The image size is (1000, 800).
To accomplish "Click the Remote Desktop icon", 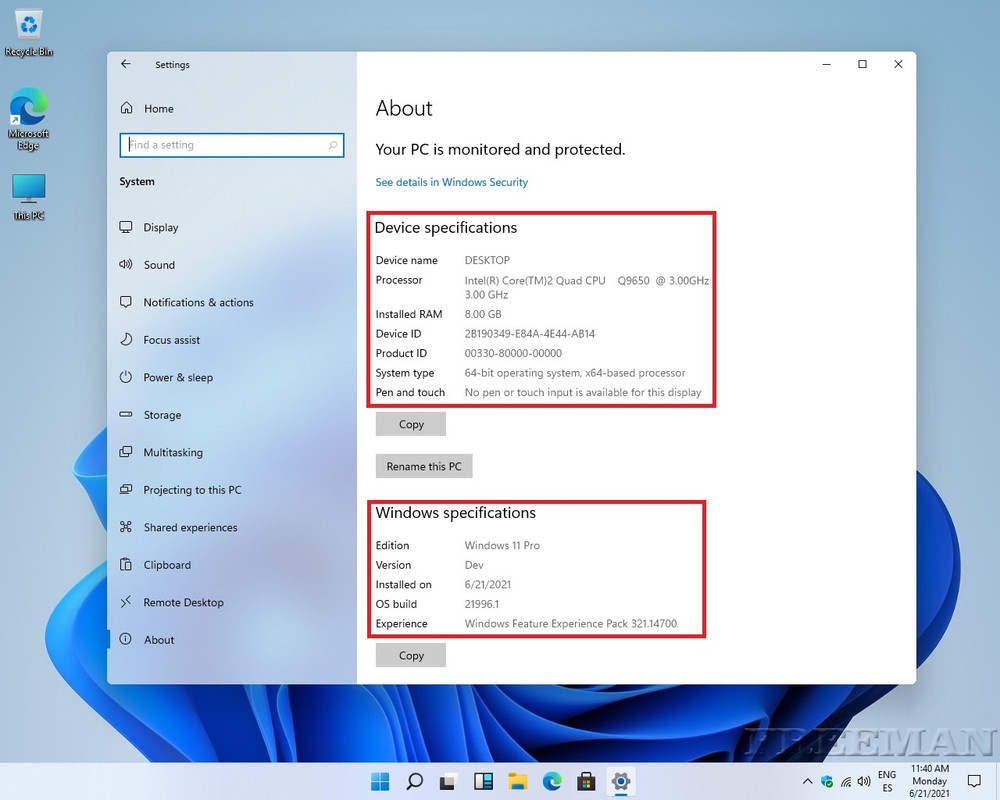I will 126,602.
